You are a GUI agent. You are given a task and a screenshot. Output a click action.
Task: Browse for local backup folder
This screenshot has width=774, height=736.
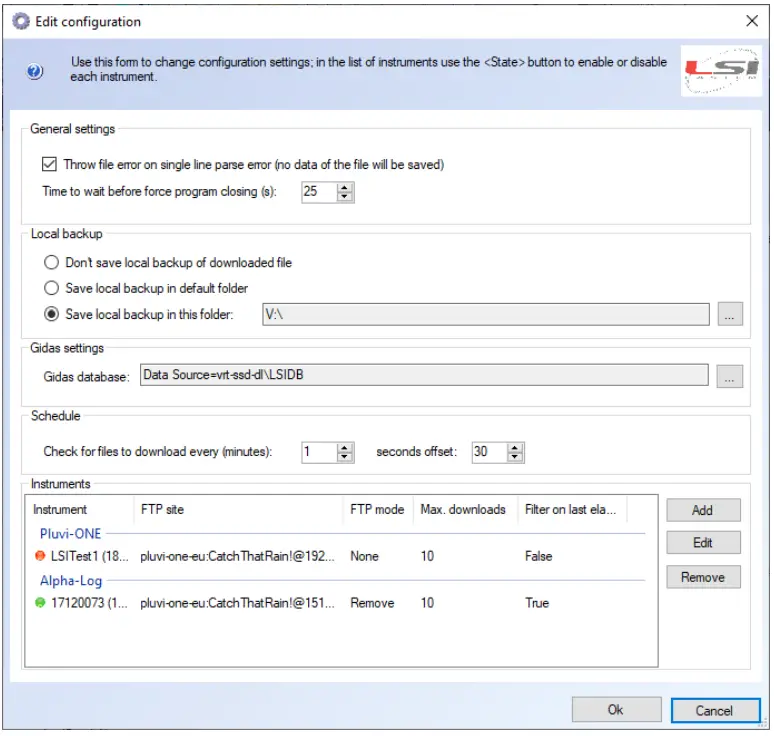click(x=730, y=314)
